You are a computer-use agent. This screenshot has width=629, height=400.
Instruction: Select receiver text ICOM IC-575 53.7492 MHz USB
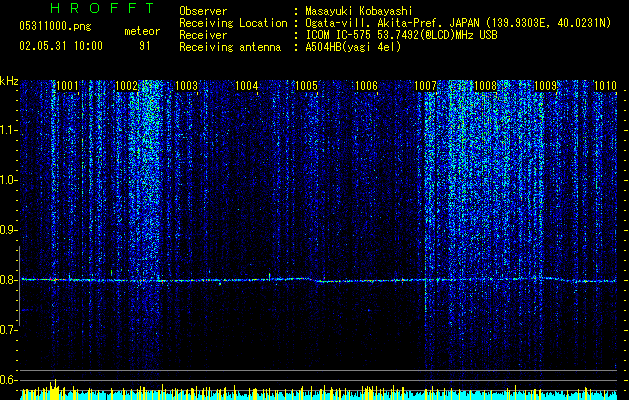401,35
